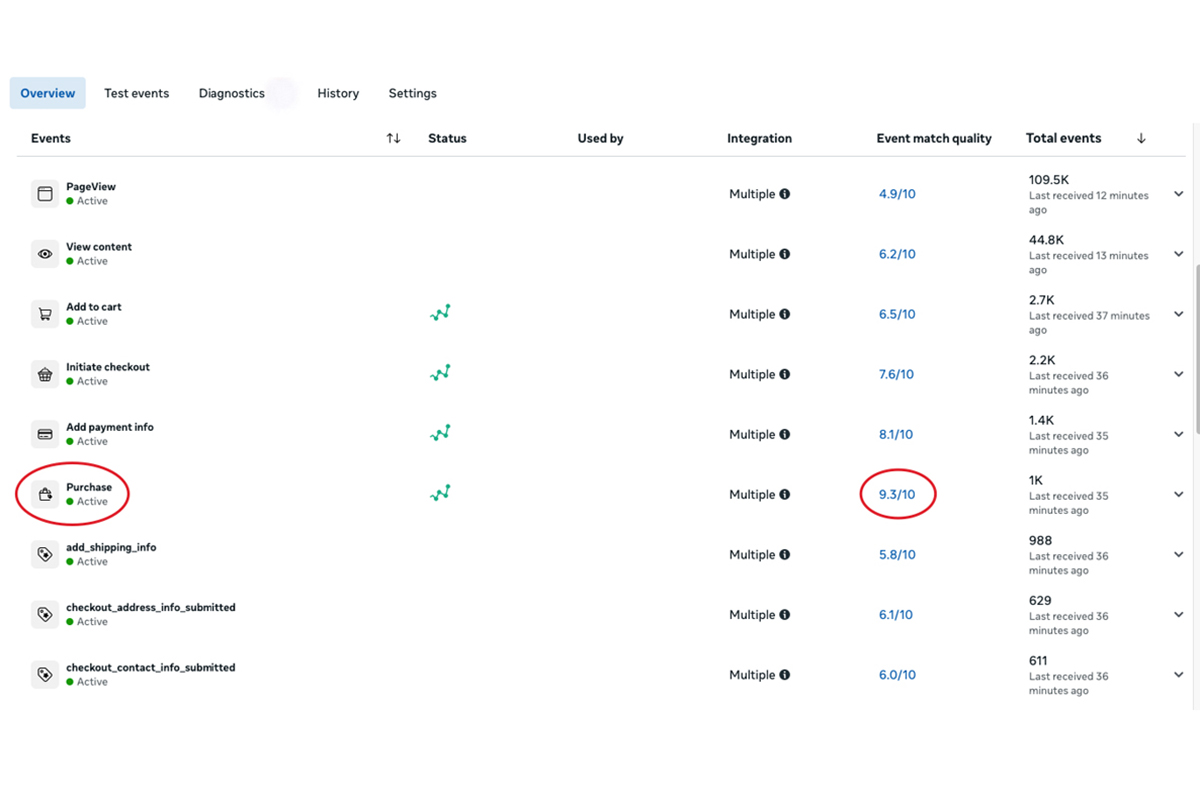
Task: Click the Add to cart icon
Action: [45, 314]
